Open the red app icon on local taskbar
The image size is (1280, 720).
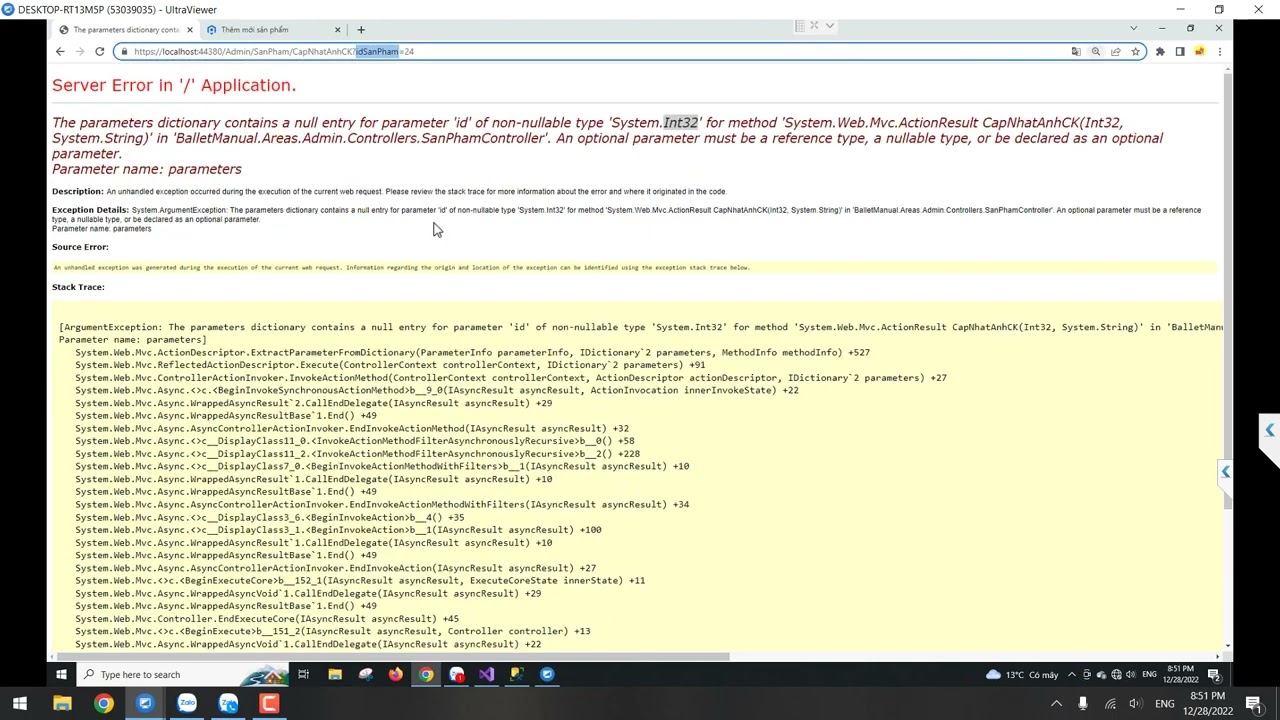[x=269, y=704]
